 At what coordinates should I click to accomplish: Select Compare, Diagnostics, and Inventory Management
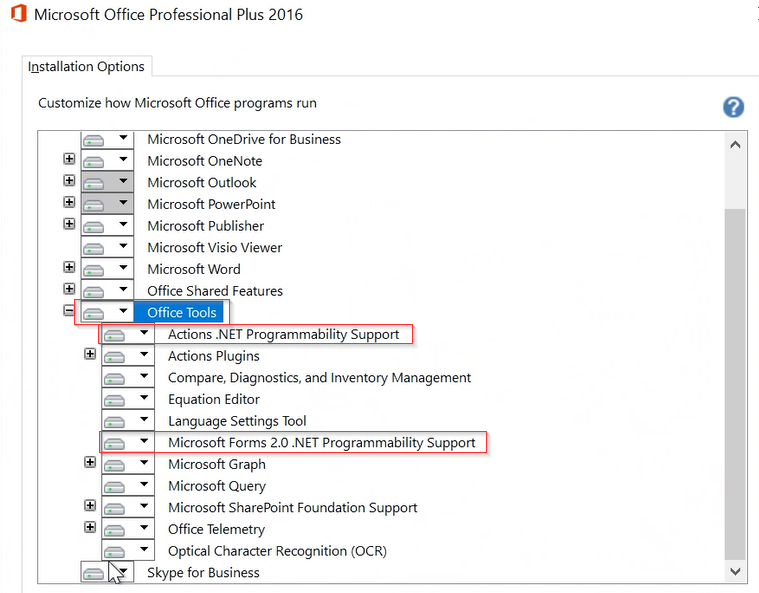point(319,377)
